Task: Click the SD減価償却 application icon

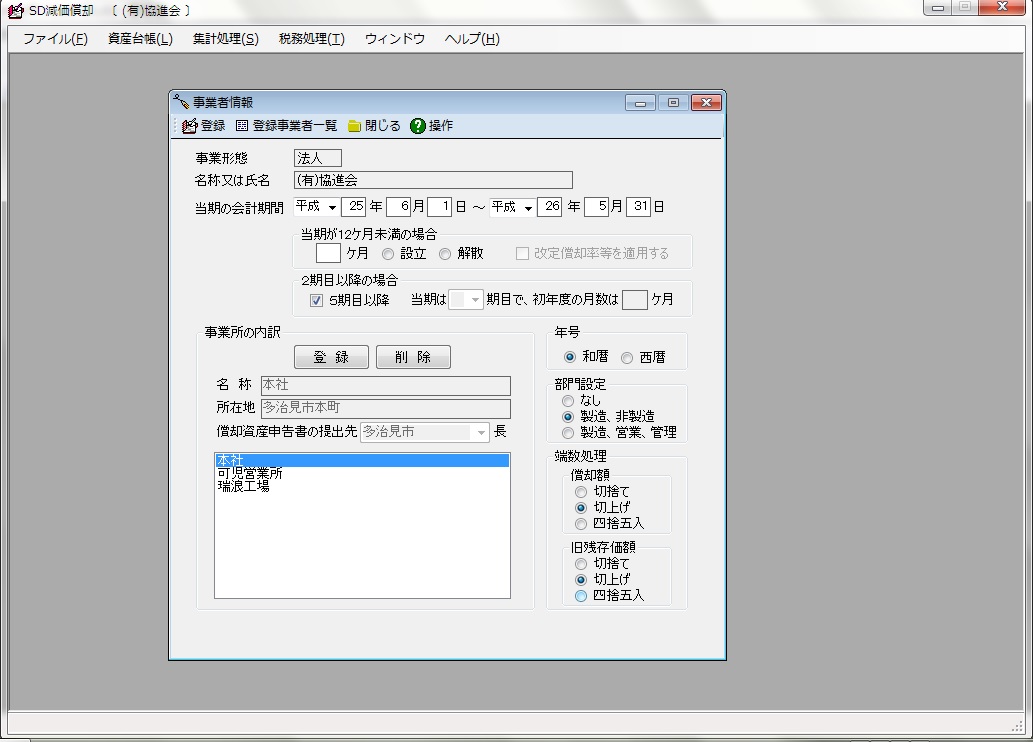Action: [14, 11]
